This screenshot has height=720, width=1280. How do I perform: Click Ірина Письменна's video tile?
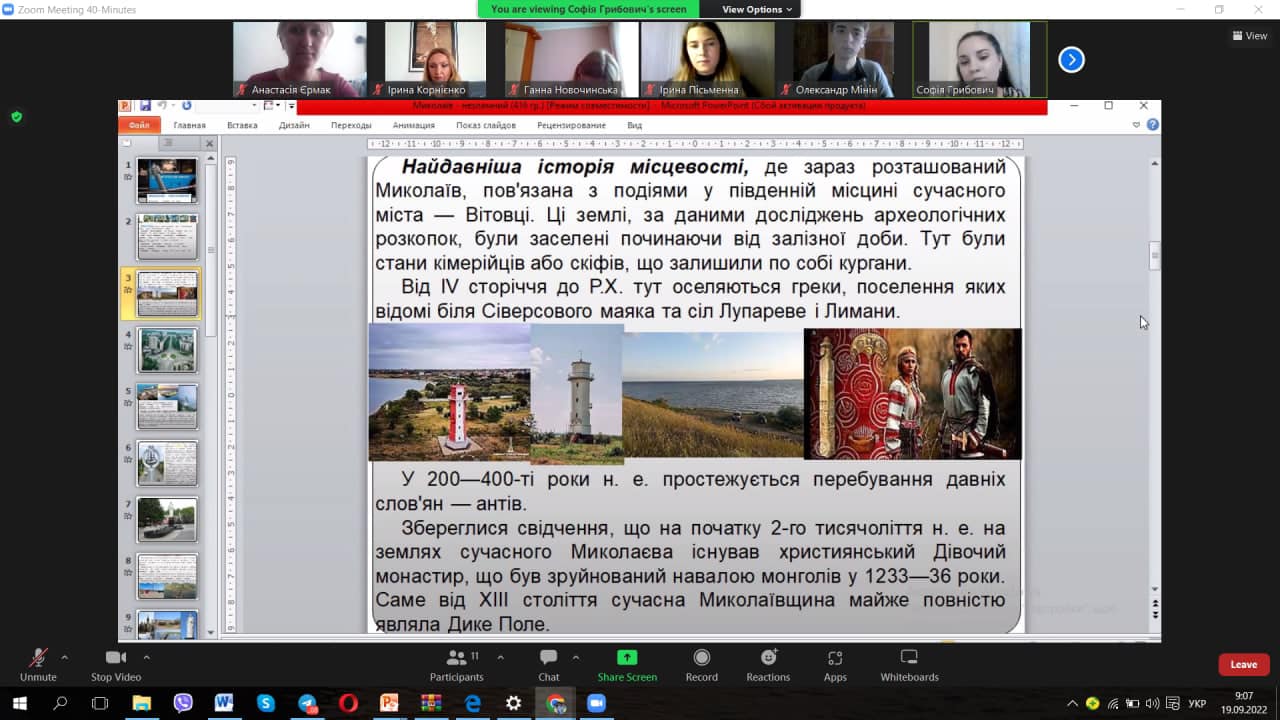pyautogui.click(x=707, y=59)
